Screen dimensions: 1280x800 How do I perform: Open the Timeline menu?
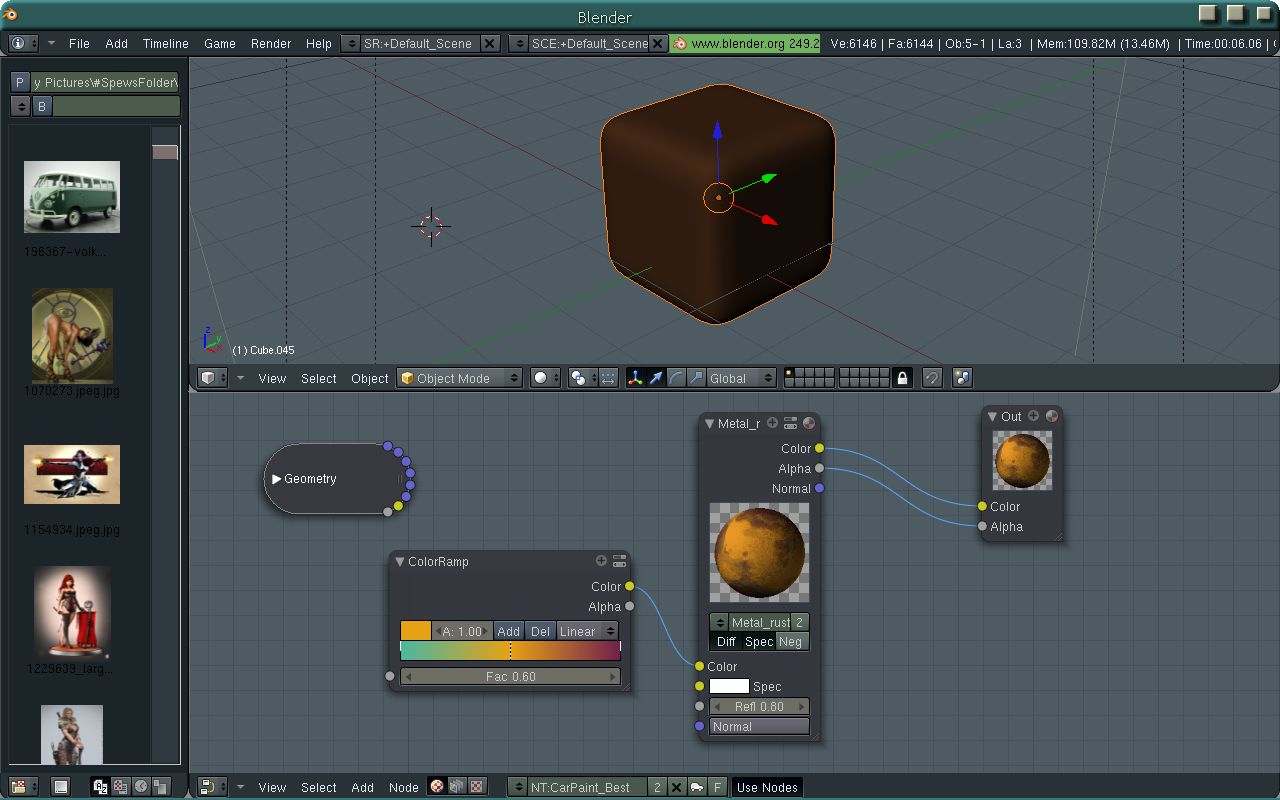(165, 44)
